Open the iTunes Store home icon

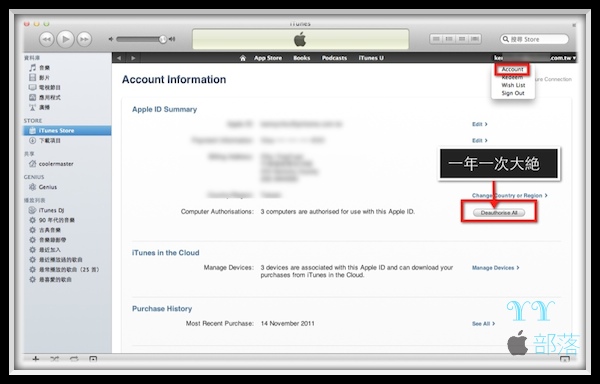(243, 58)
